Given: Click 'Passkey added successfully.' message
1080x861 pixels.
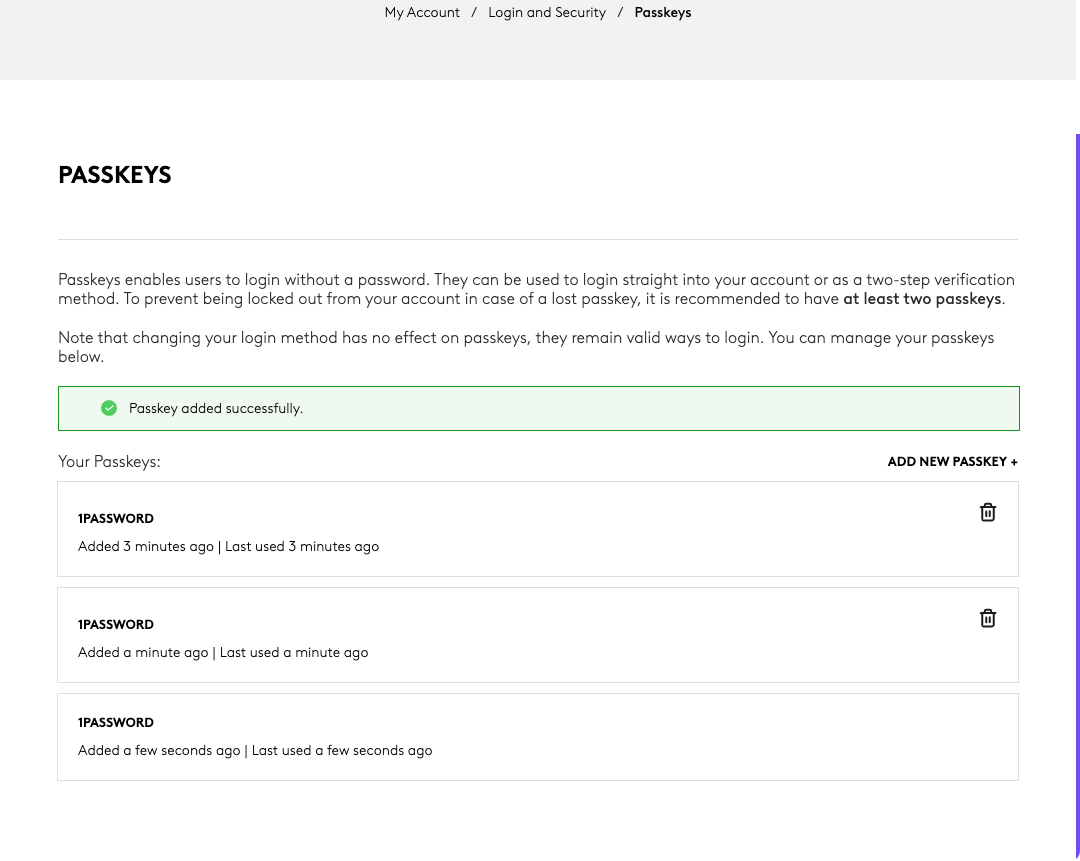Looking at the screenshot, I should coord(216,408).
